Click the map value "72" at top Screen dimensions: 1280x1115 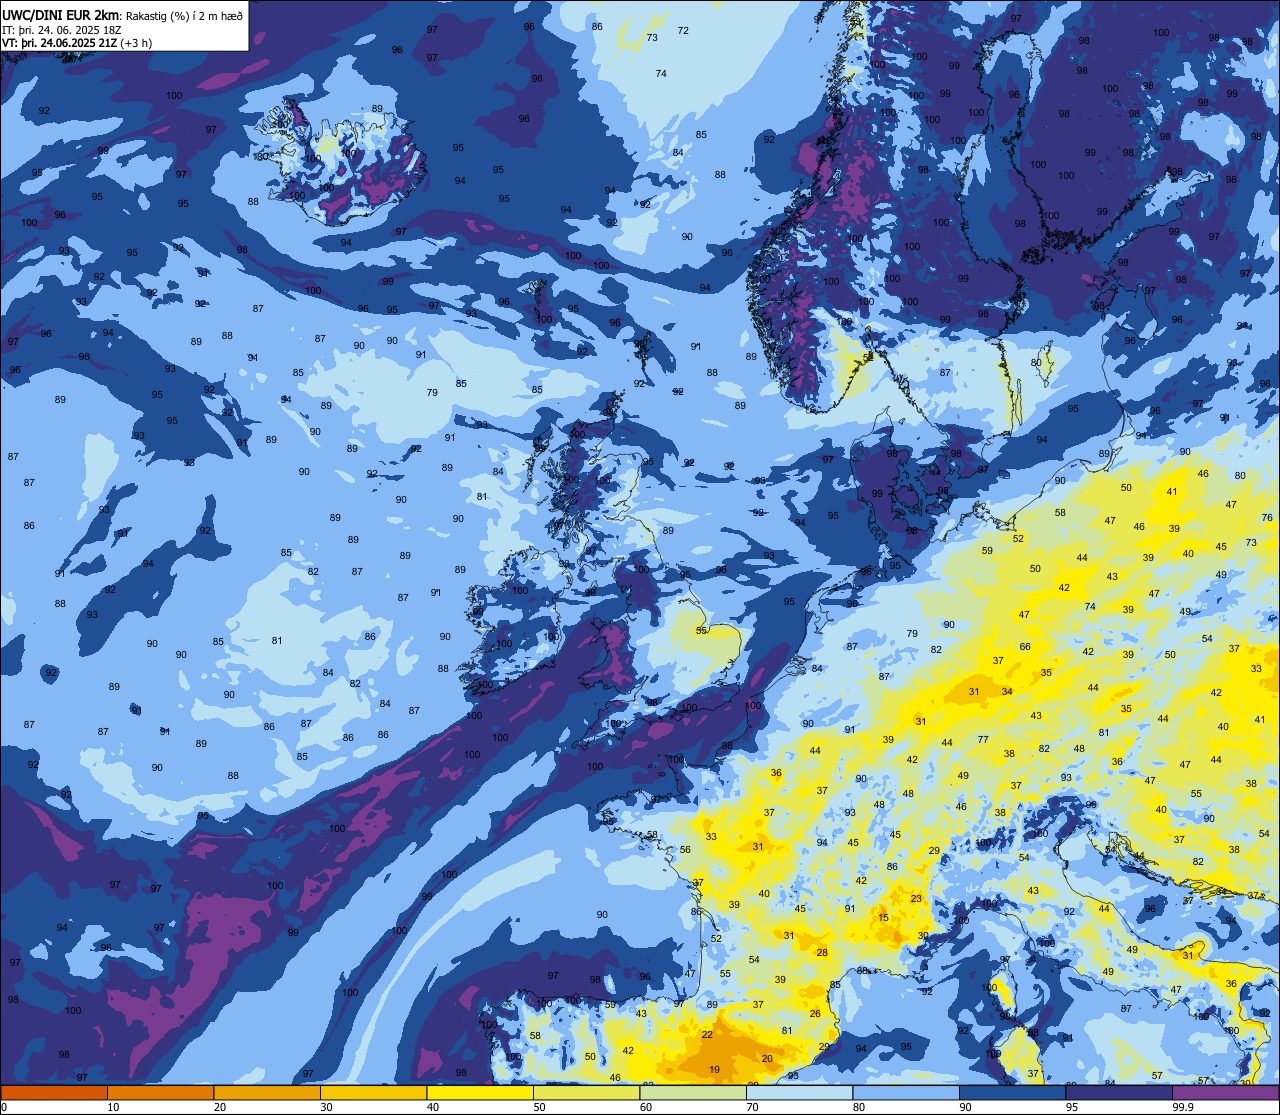point(683,31)
